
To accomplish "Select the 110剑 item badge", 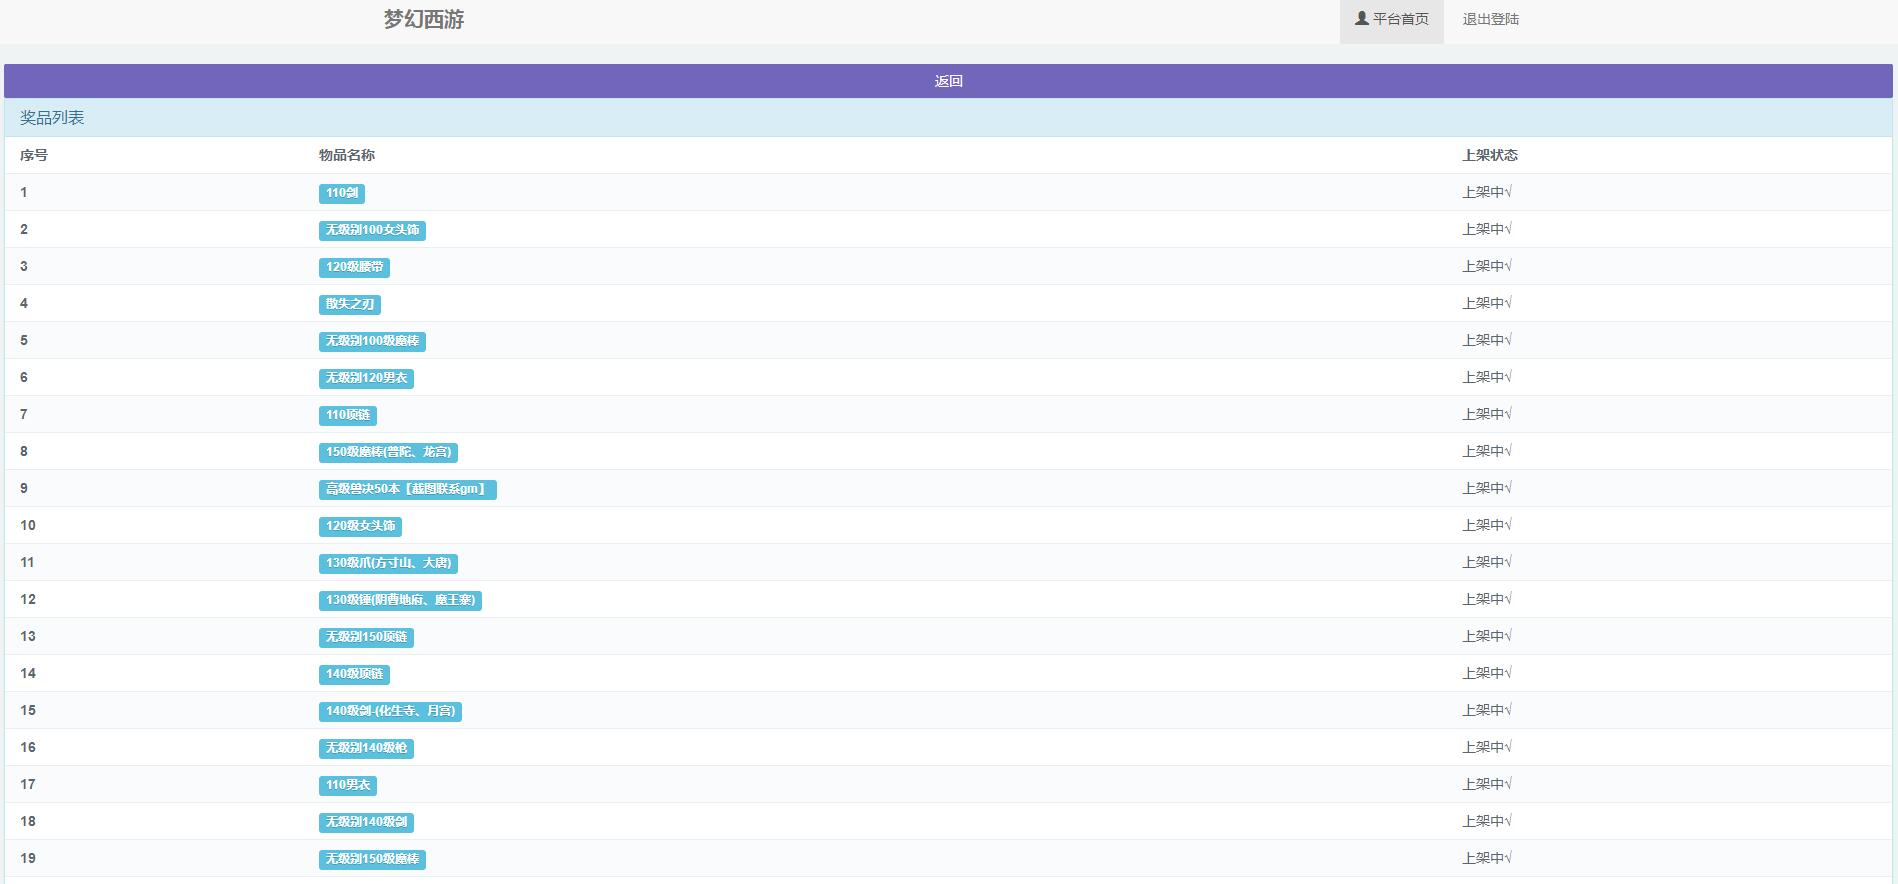I will coord(341,193).
